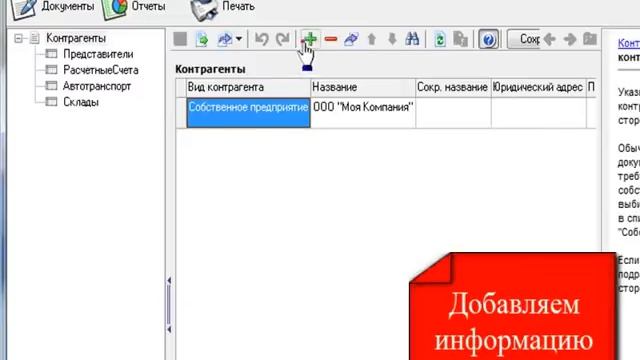Open search with the binoculars icon
640x360 pixels.
pos(412,39)
